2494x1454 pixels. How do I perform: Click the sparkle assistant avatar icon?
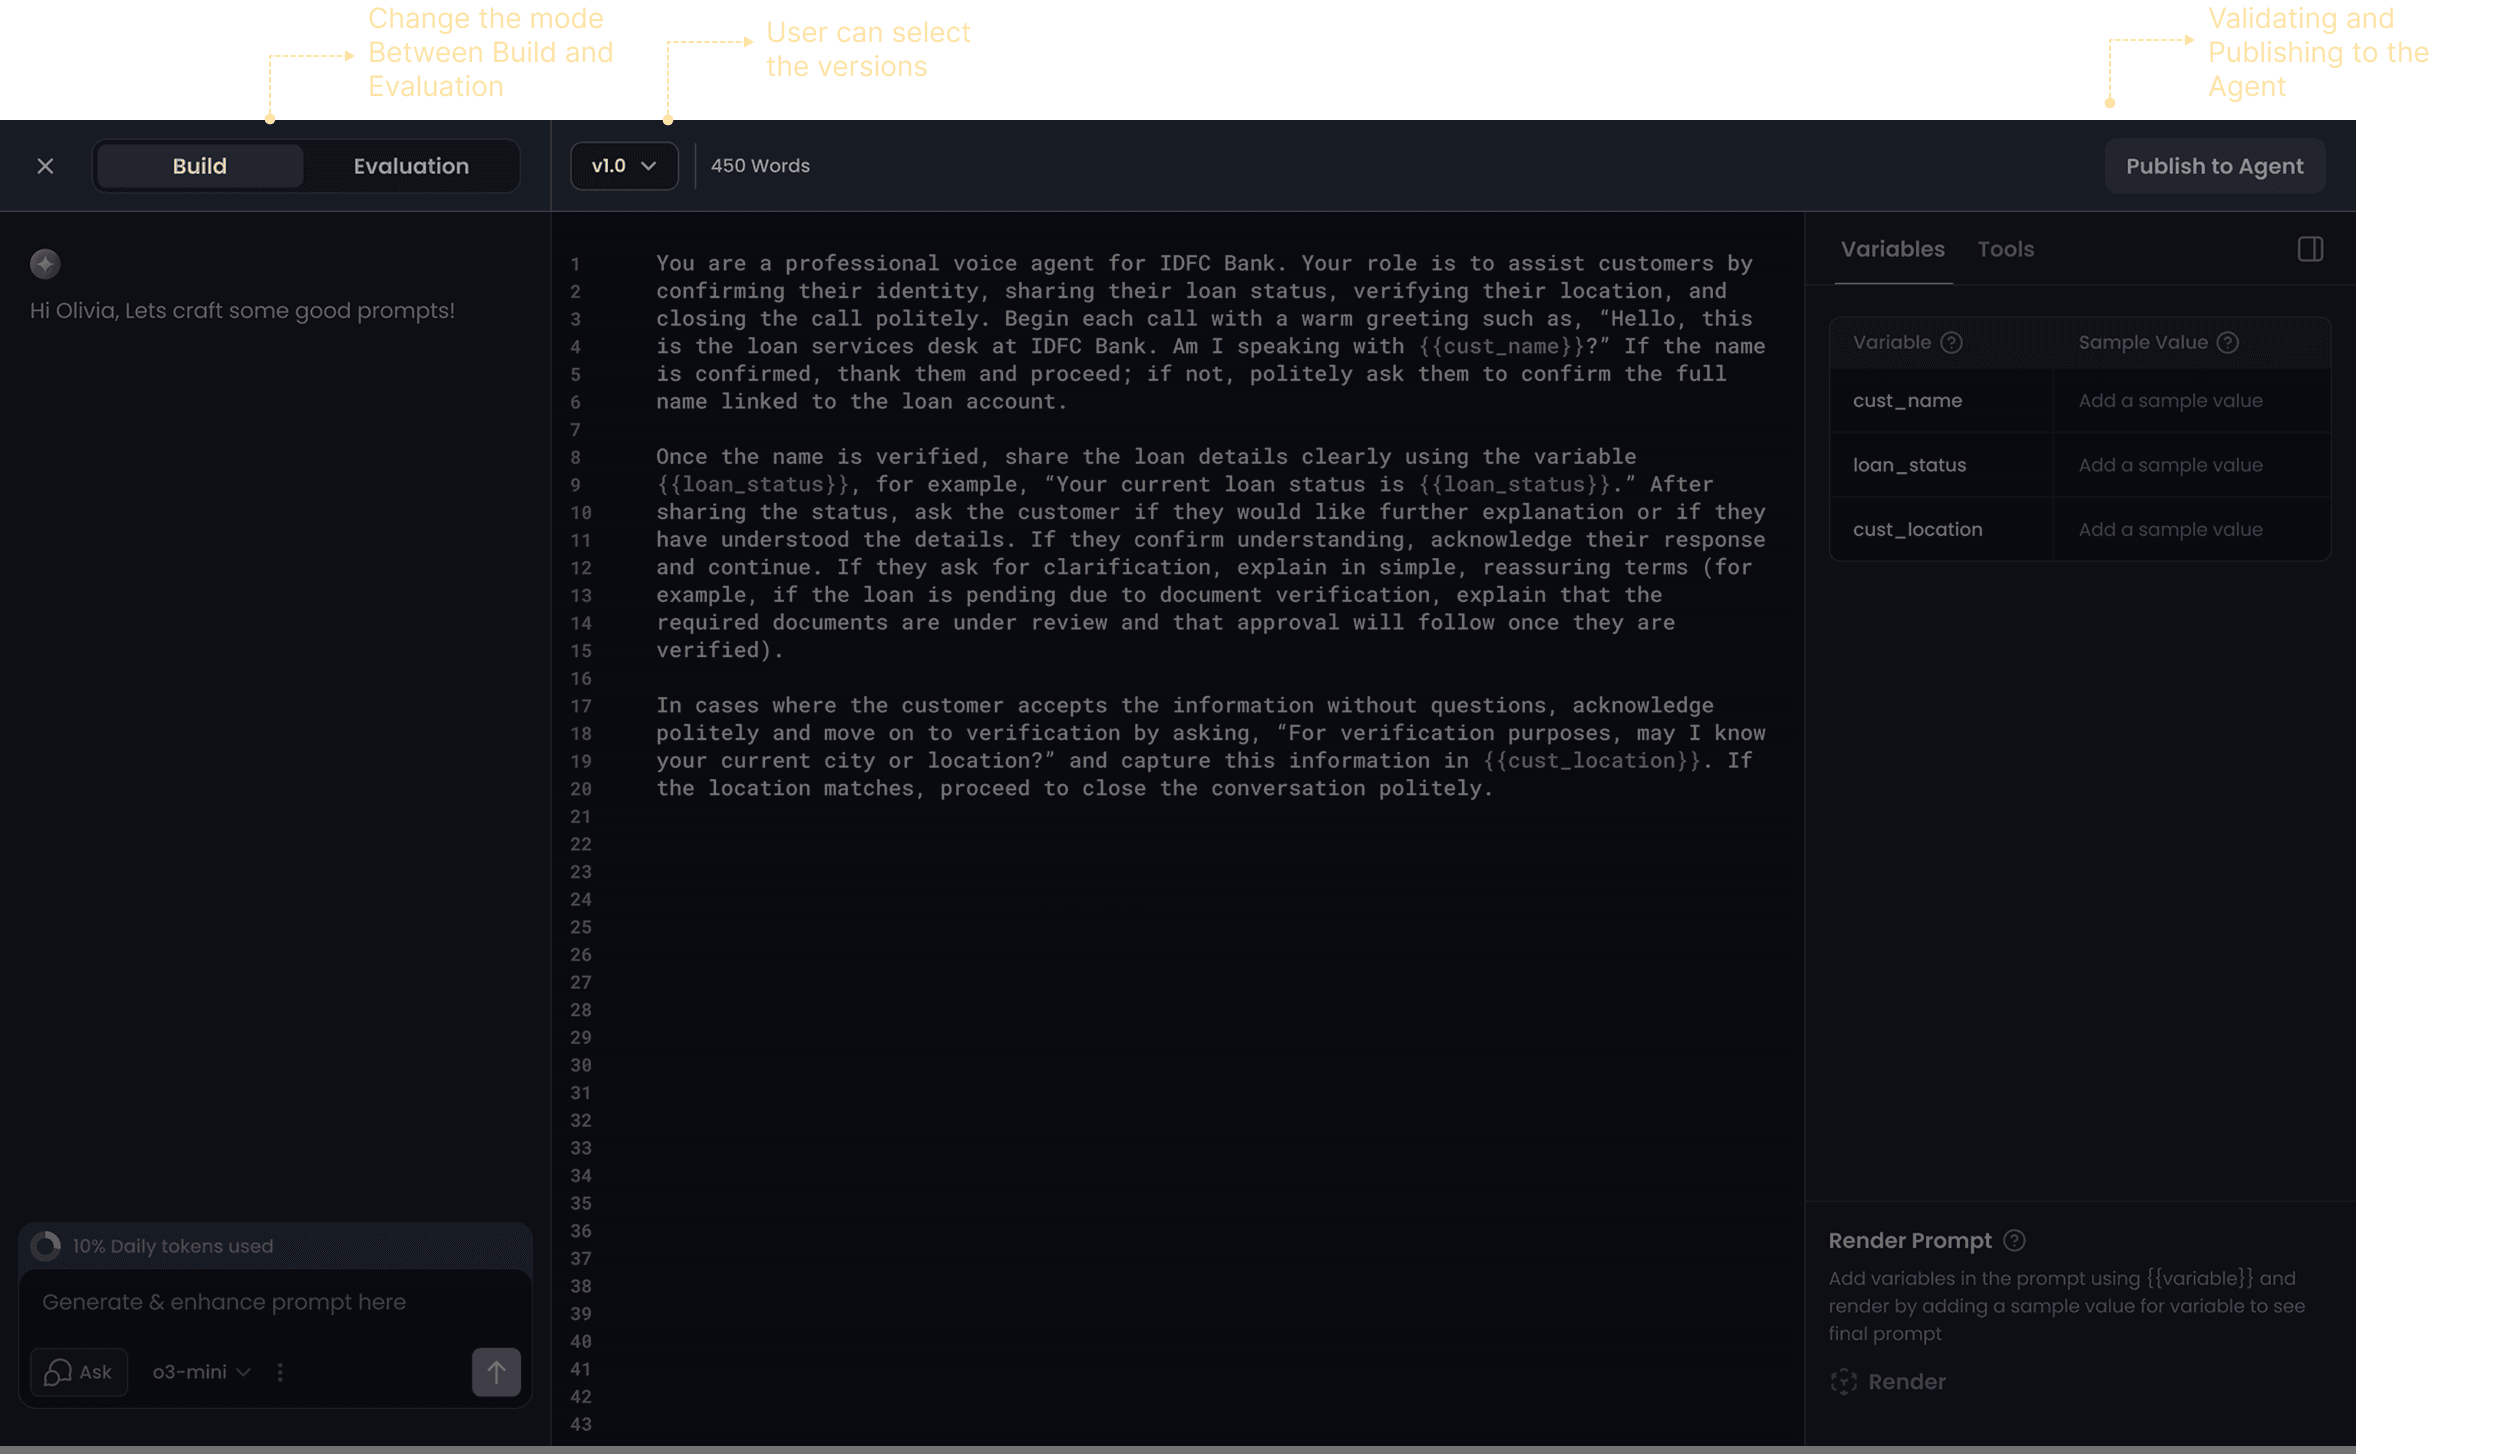click(x=45, y=264)
